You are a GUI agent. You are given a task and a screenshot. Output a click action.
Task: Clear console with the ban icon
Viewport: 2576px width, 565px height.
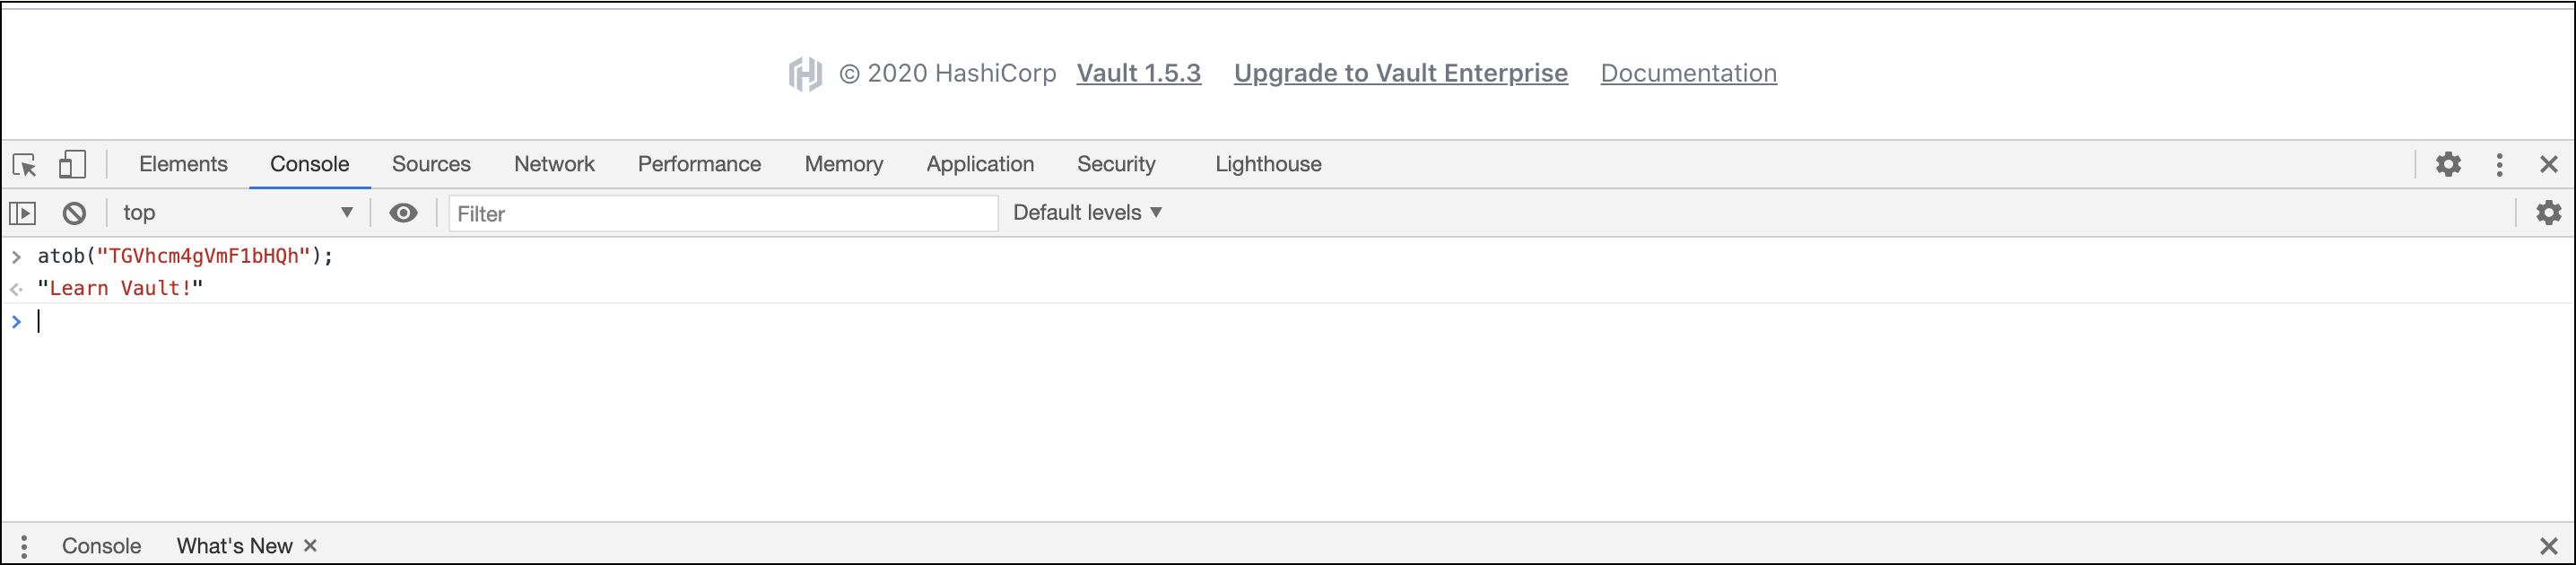click(x=74, y=213)
